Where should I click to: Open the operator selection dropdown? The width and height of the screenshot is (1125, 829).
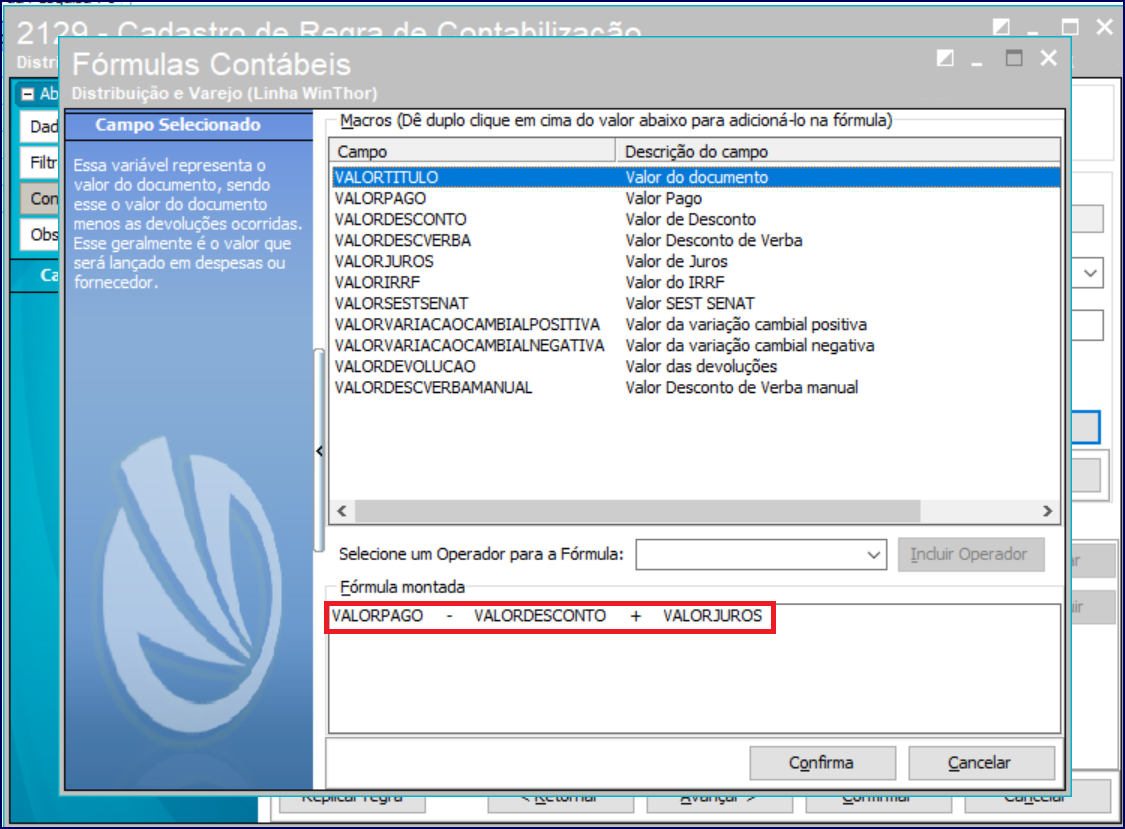coord(873,555)
